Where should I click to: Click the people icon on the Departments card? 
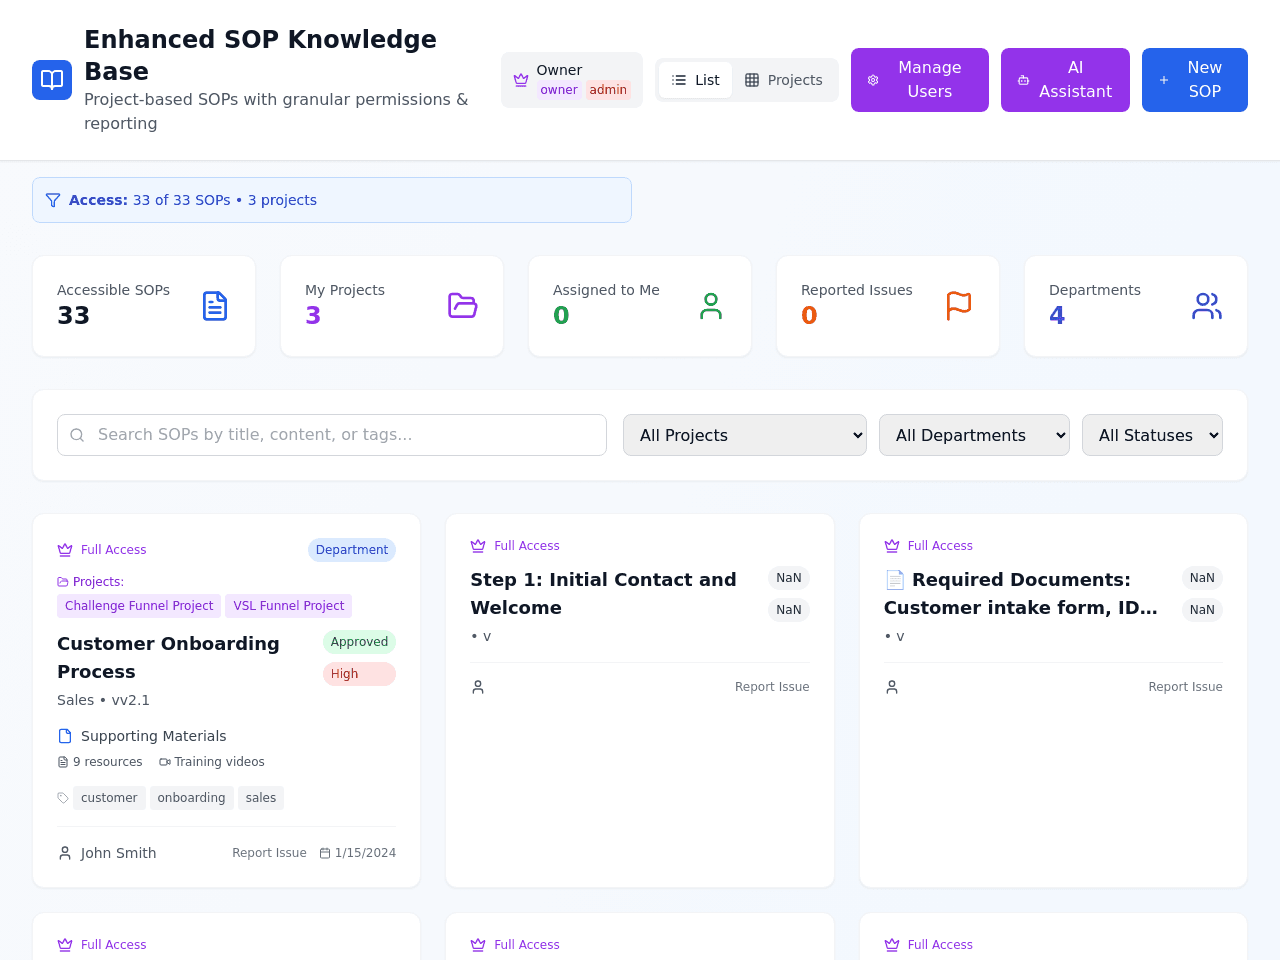[1207, 306]
